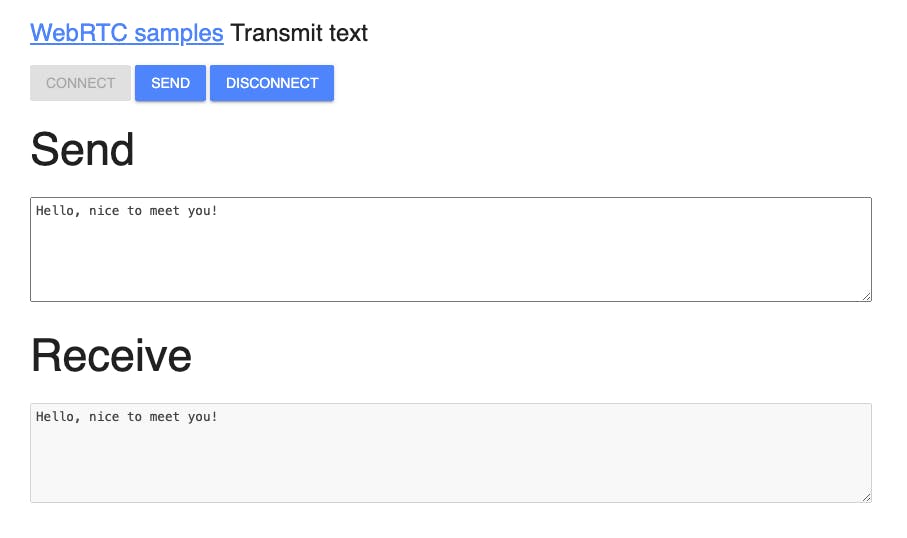Click the word meet in Receive box
Screen dimensions: 907x538
tap(165, 416)
